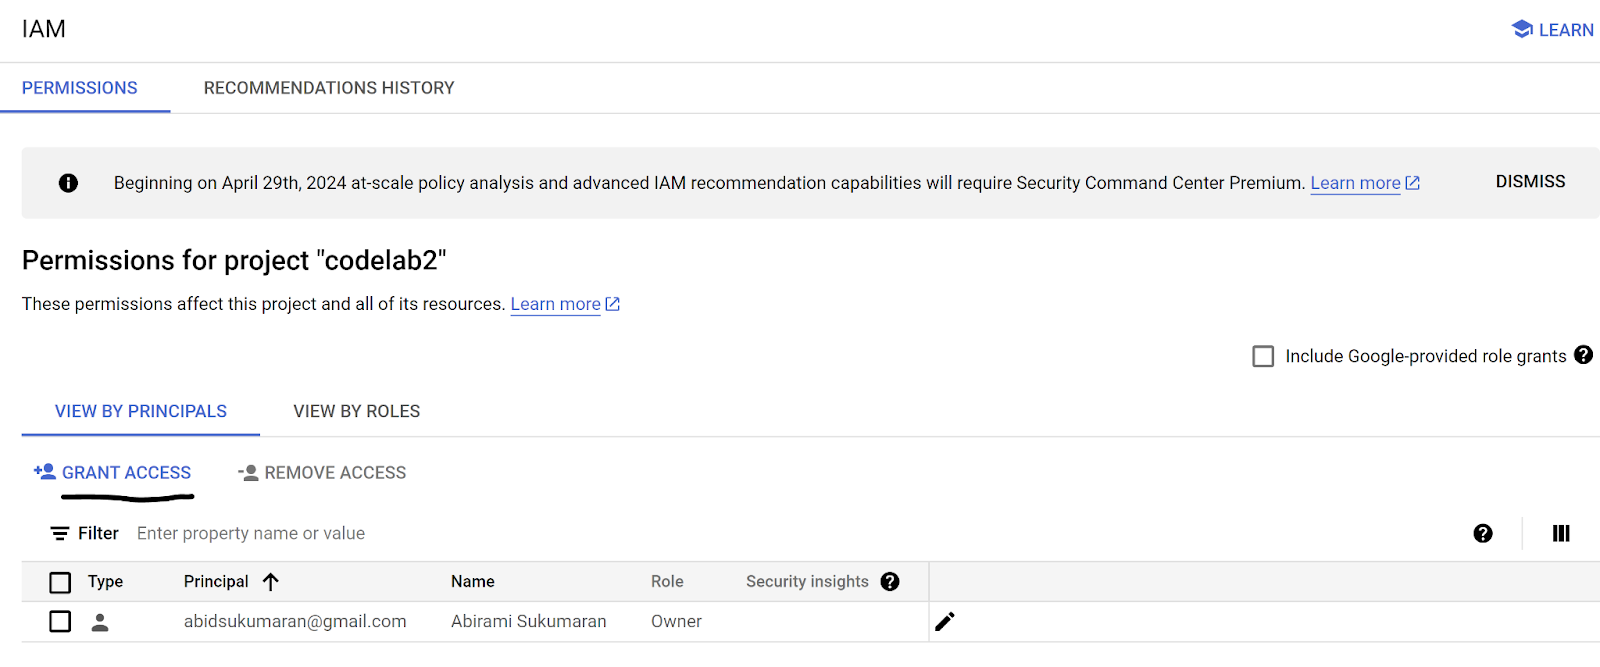
Task: Select the View by Principals tab
Action: point(141,412)
